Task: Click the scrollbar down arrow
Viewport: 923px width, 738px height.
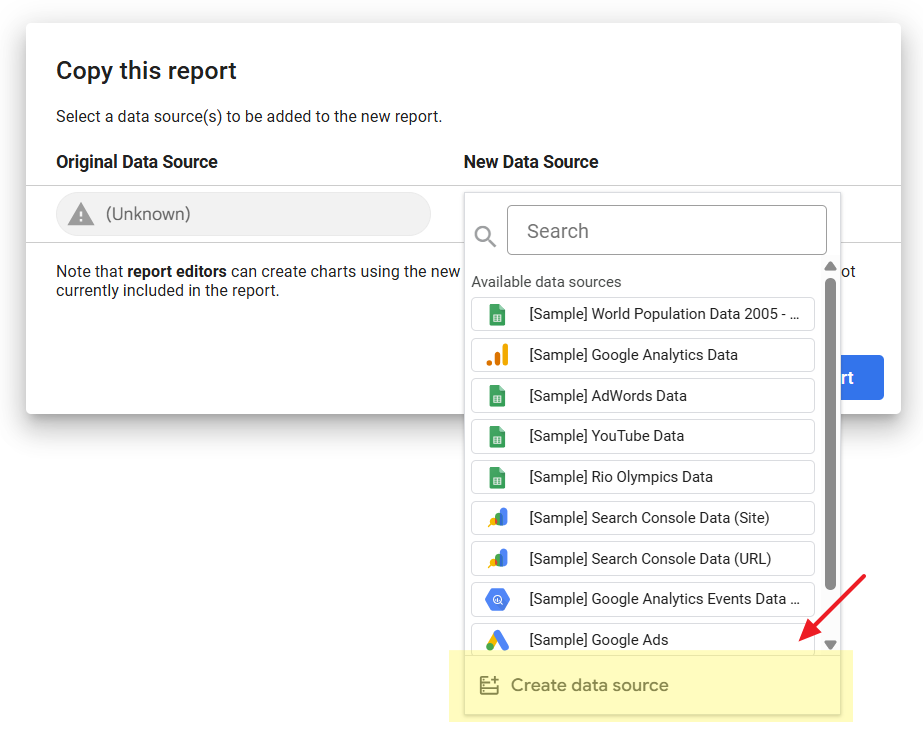Action: point(830,645)
